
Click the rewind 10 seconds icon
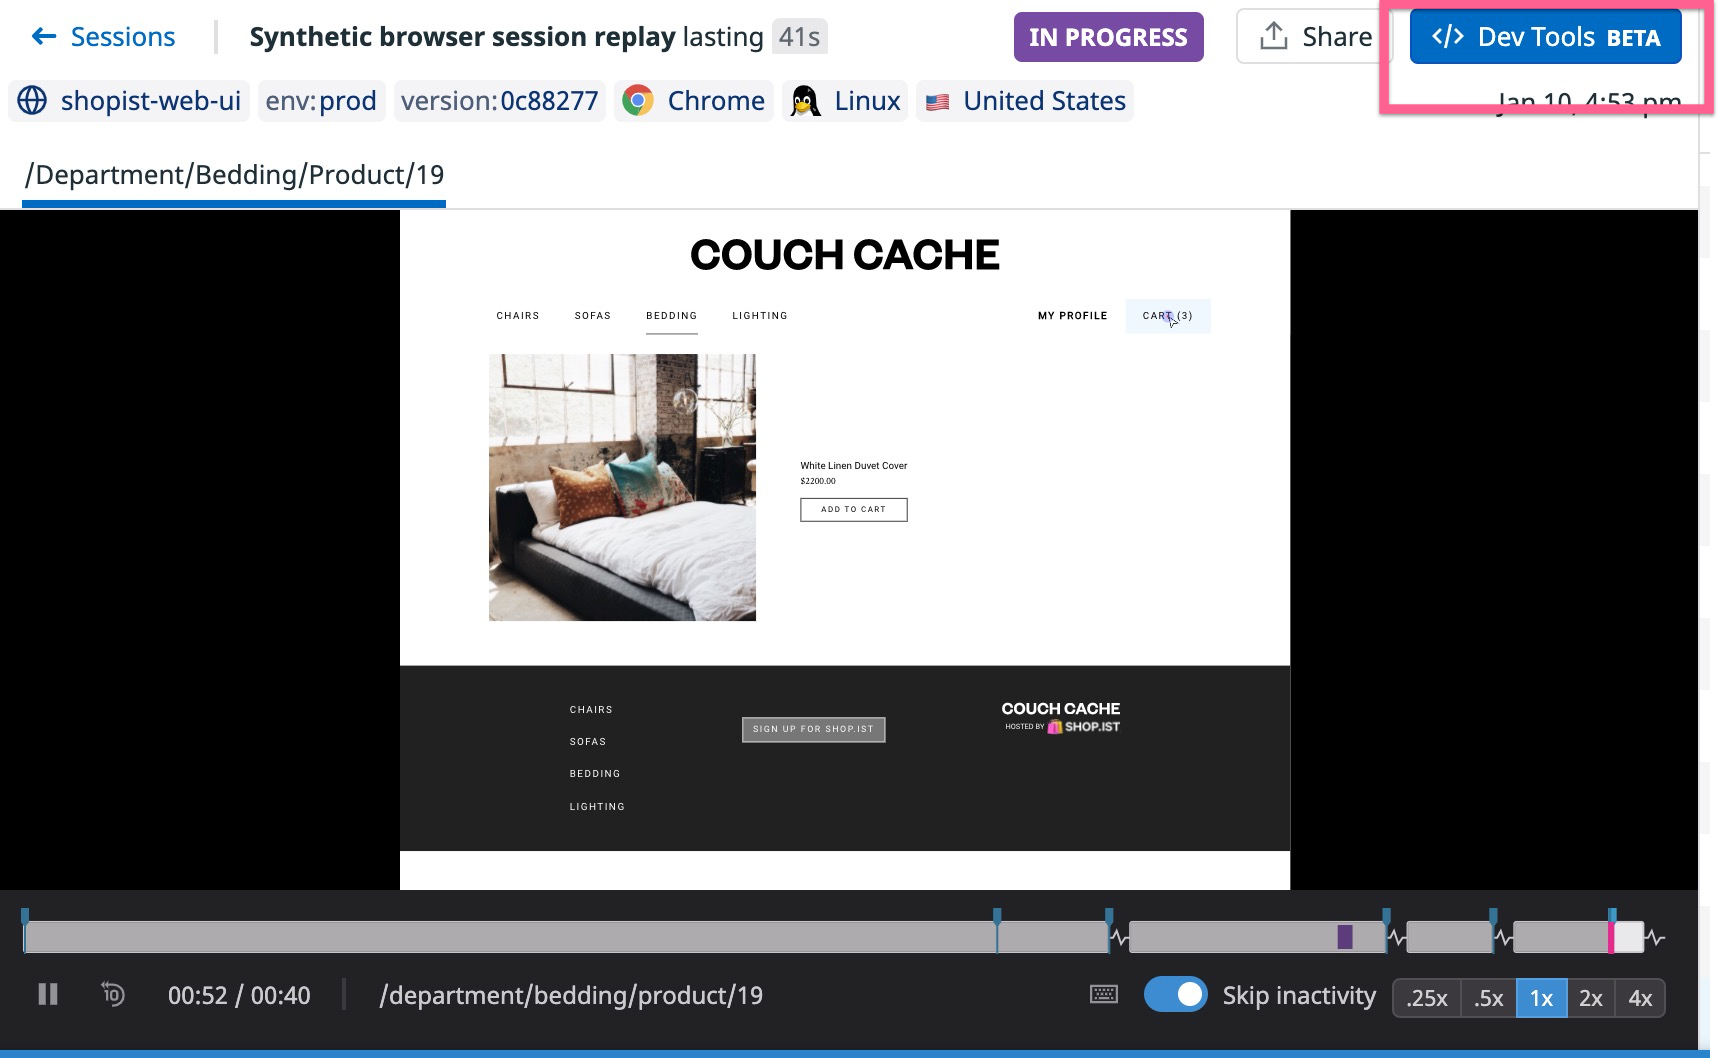[x=112, y=995]
